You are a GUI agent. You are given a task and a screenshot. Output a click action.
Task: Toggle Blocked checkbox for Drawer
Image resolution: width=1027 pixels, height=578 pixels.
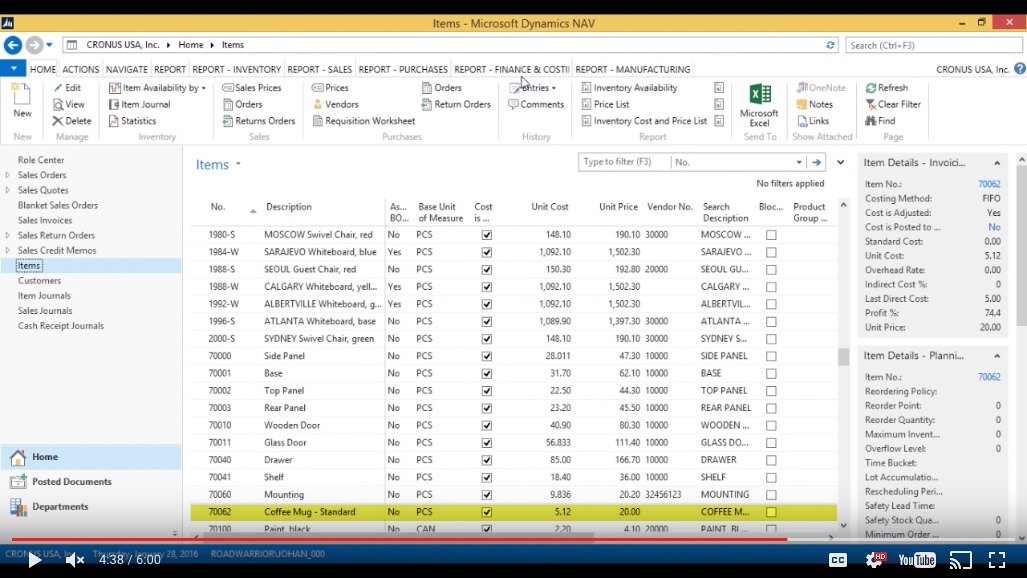pyautogui.click(x=771, y=461)
